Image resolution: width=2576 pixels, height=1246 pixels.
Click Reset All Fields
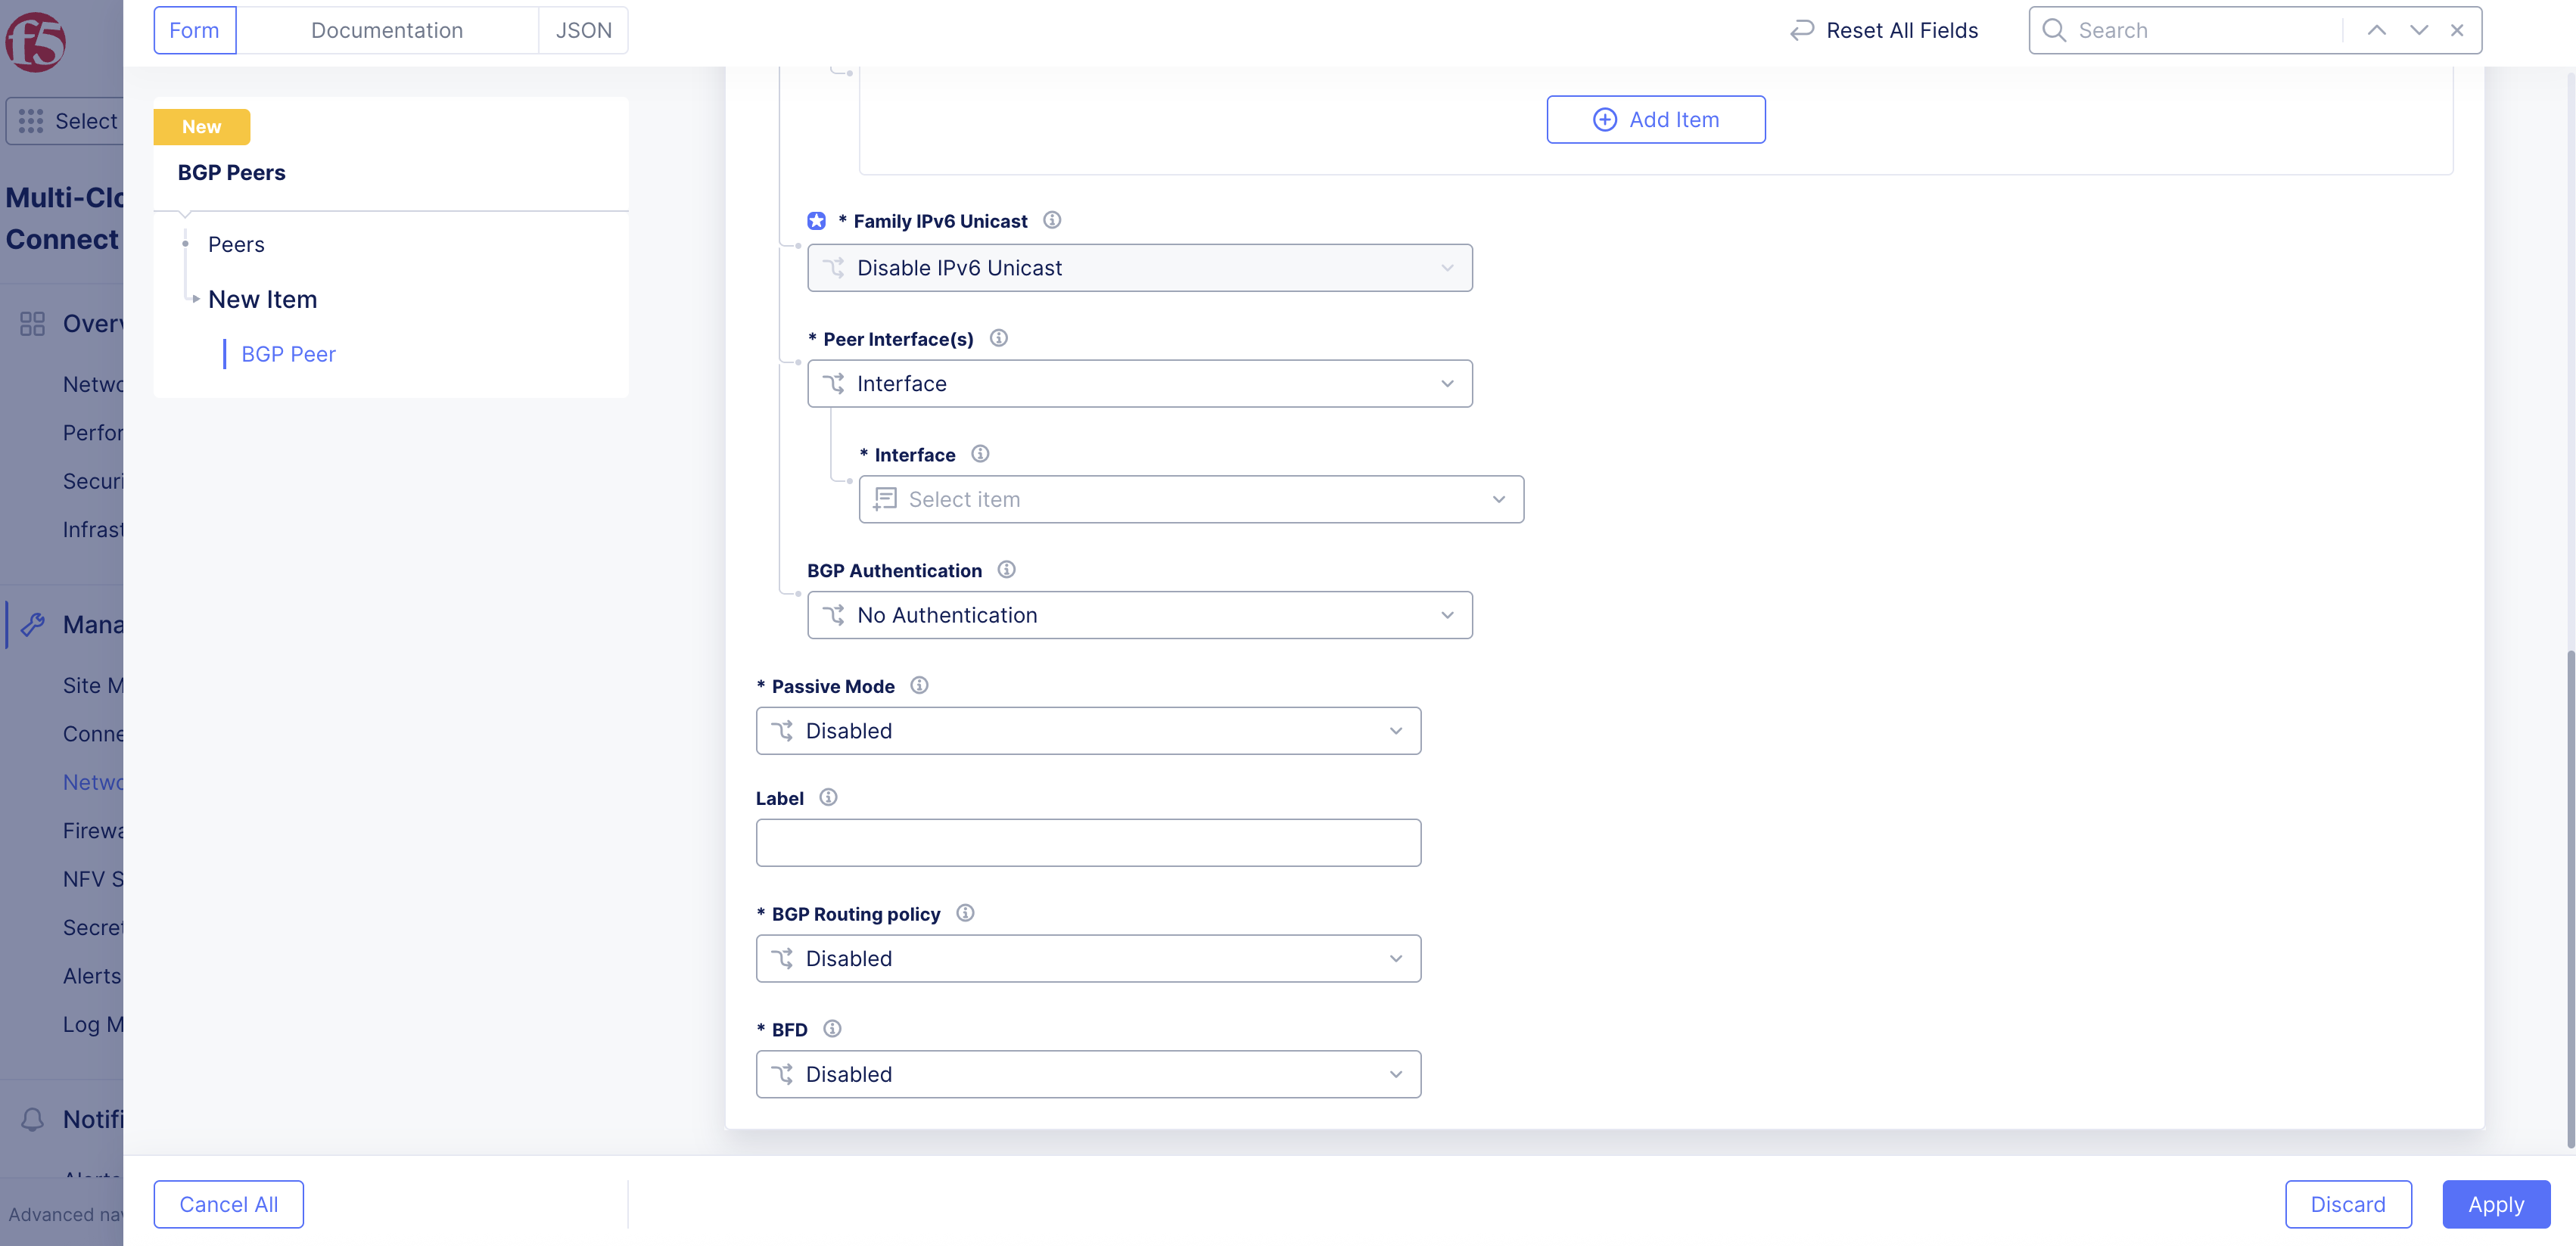[1884, 30]
